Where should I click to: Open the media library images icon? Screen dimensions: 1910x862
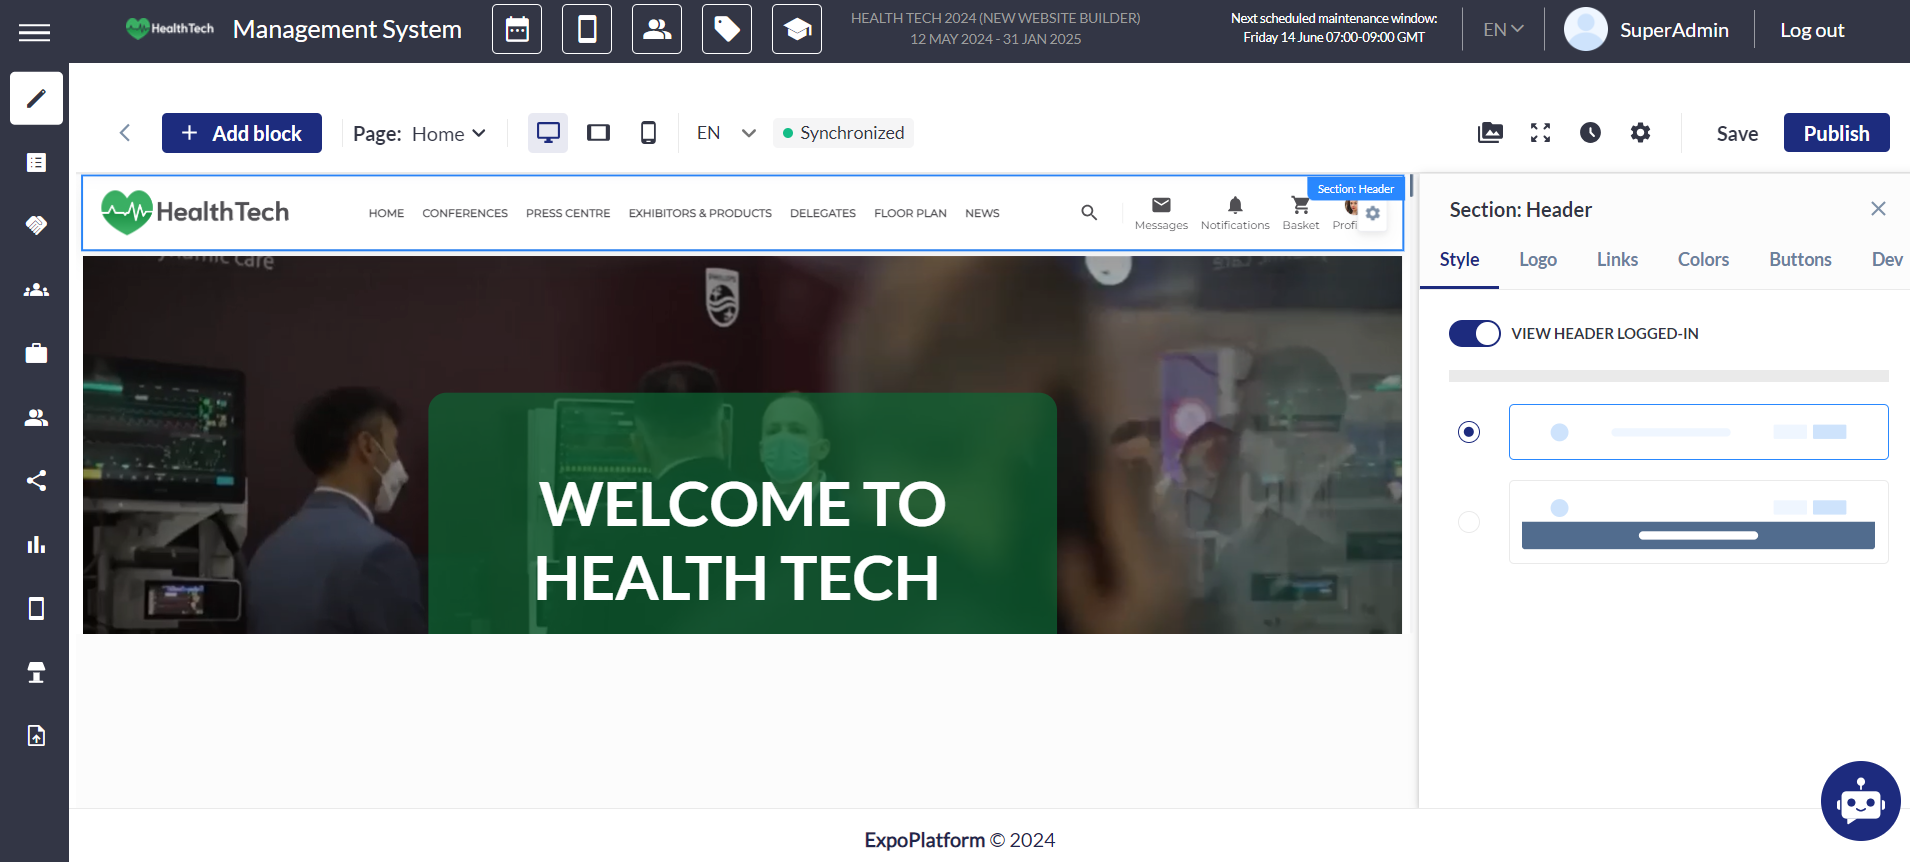point(1490,133)
